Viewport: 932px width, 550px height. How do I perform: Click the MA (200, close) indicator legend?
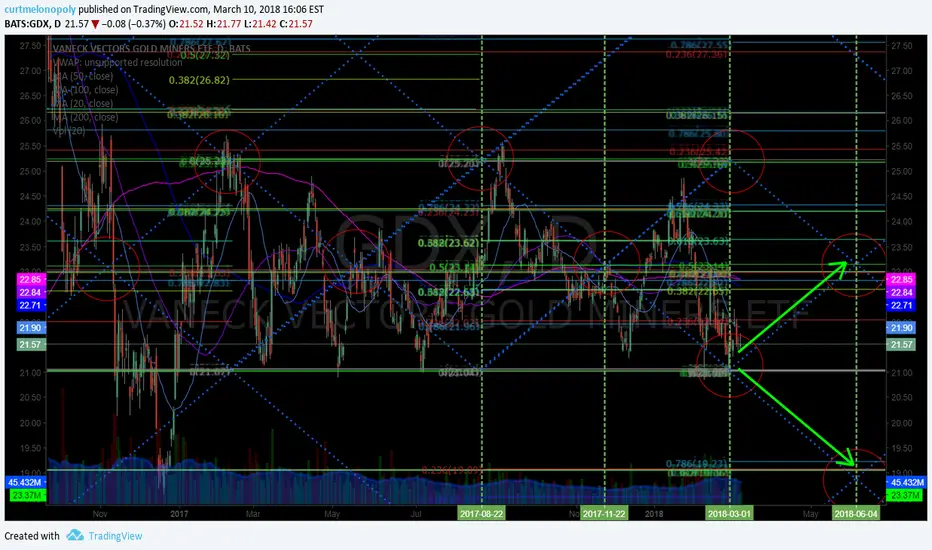click(85, 117)
